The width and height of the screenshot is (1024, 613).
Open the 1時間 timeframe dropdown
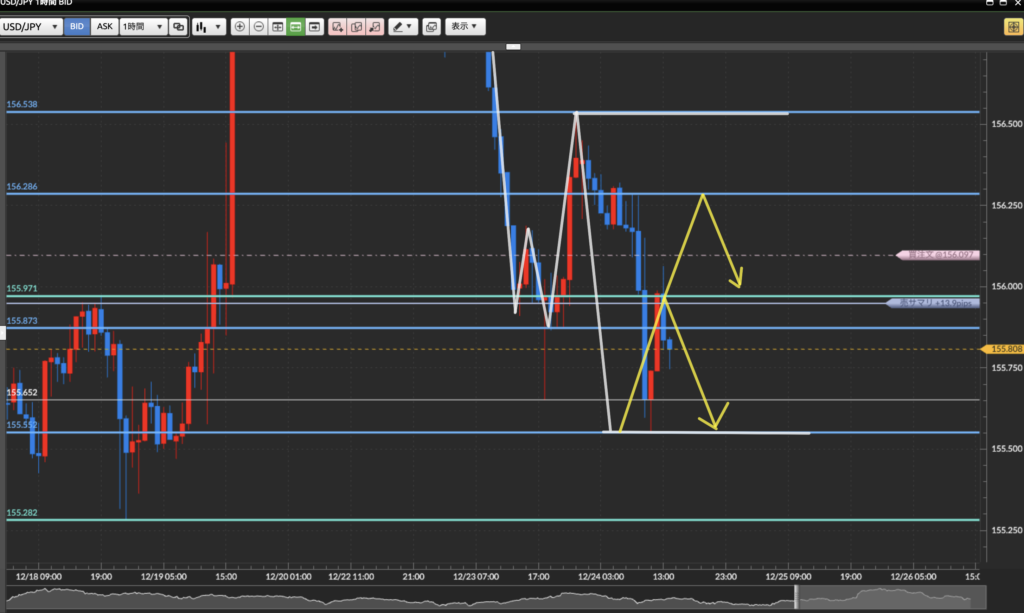(x=142, y=27)
